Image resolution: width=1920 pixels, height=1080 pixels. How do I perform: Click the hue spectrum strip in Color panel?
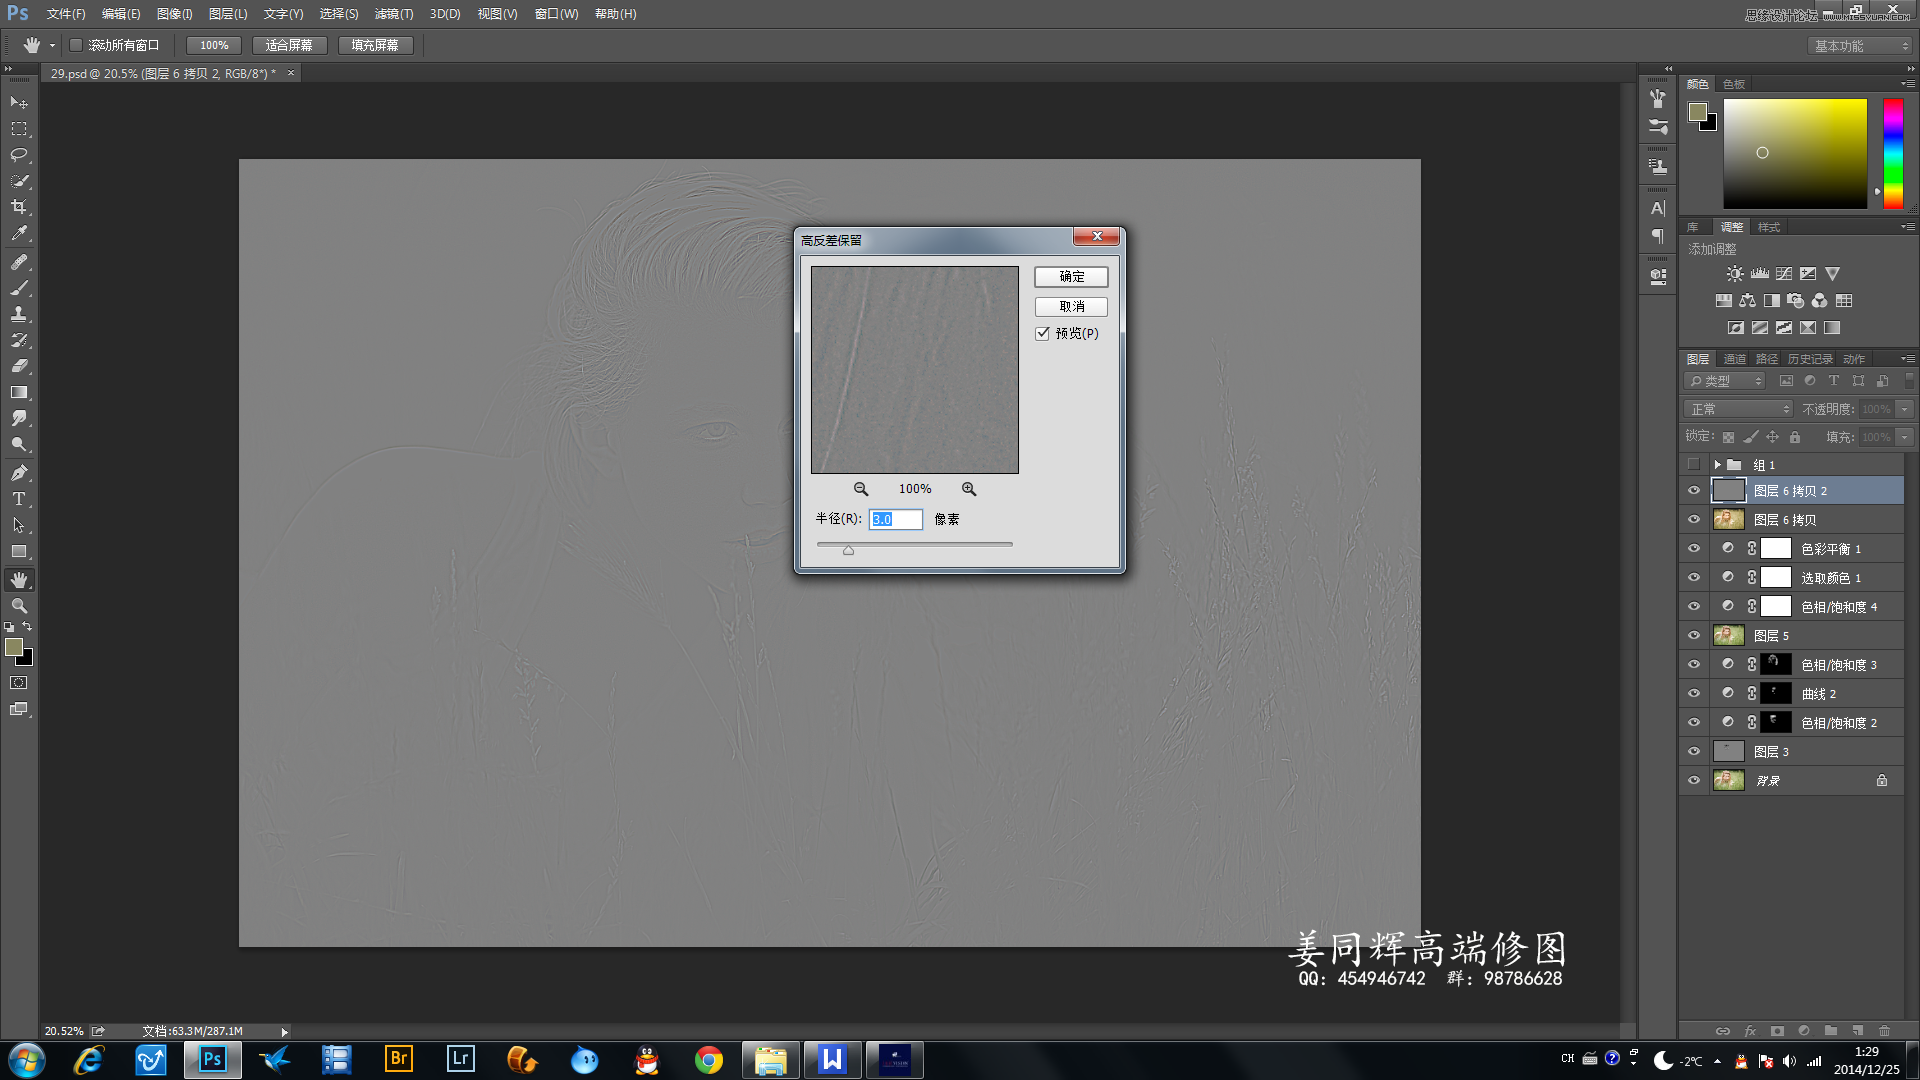(1893, 153)
